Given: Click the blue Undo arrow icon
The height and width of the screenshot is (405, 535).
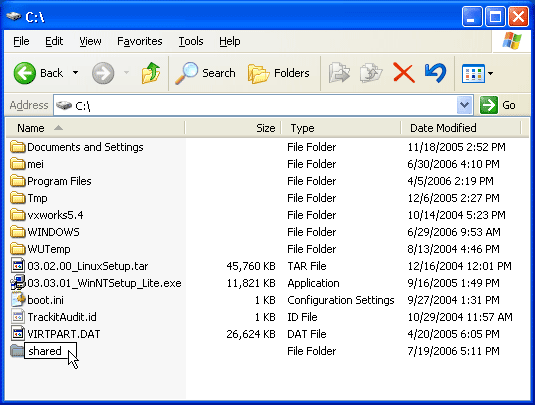Looking at the screenshot, I should [x=435, y=73].
